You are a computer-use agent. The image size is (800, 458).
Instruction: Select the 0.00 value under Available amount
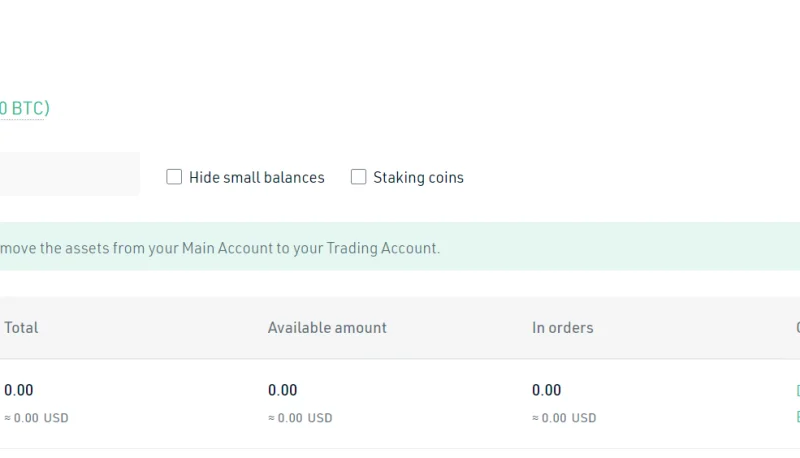(x=282, y=390)
